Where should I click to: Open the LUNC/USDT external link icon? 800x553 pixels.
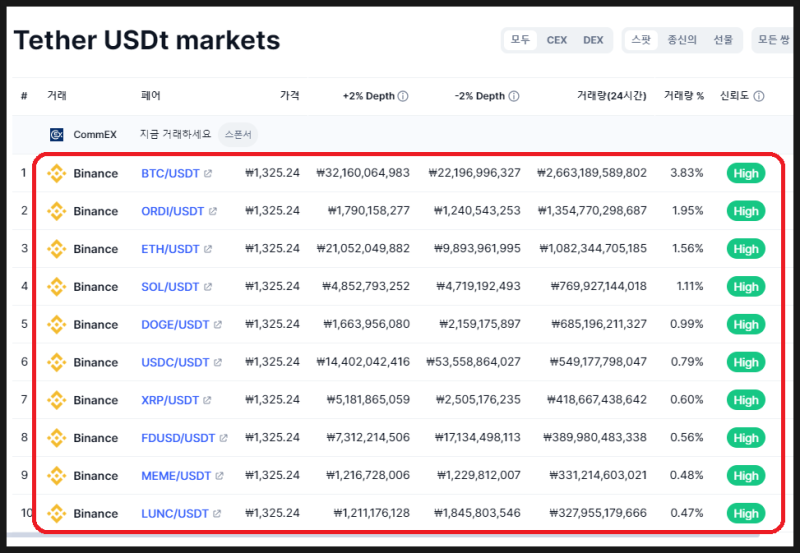(x=217, y=513)
